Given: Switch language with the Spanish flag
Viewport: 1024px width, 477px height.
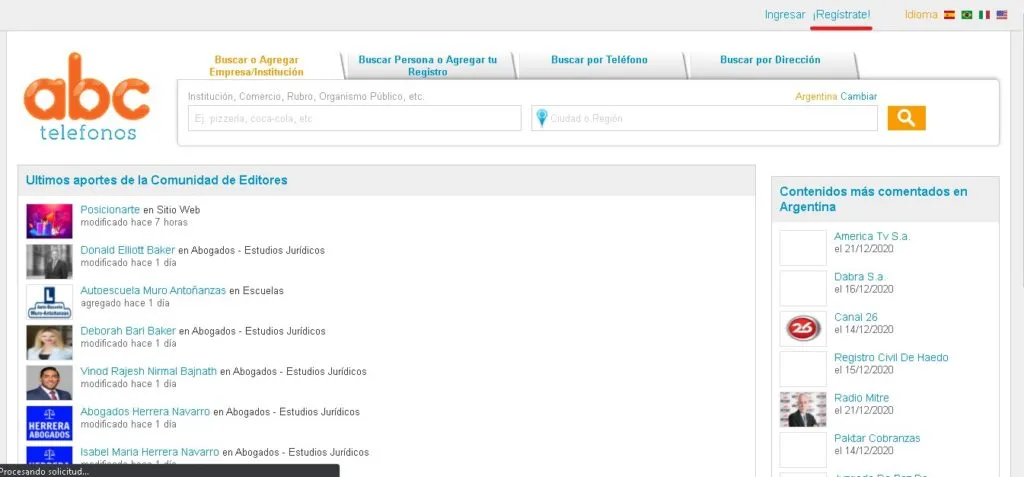Looking at the screenshot, I should tap(948, 15).
